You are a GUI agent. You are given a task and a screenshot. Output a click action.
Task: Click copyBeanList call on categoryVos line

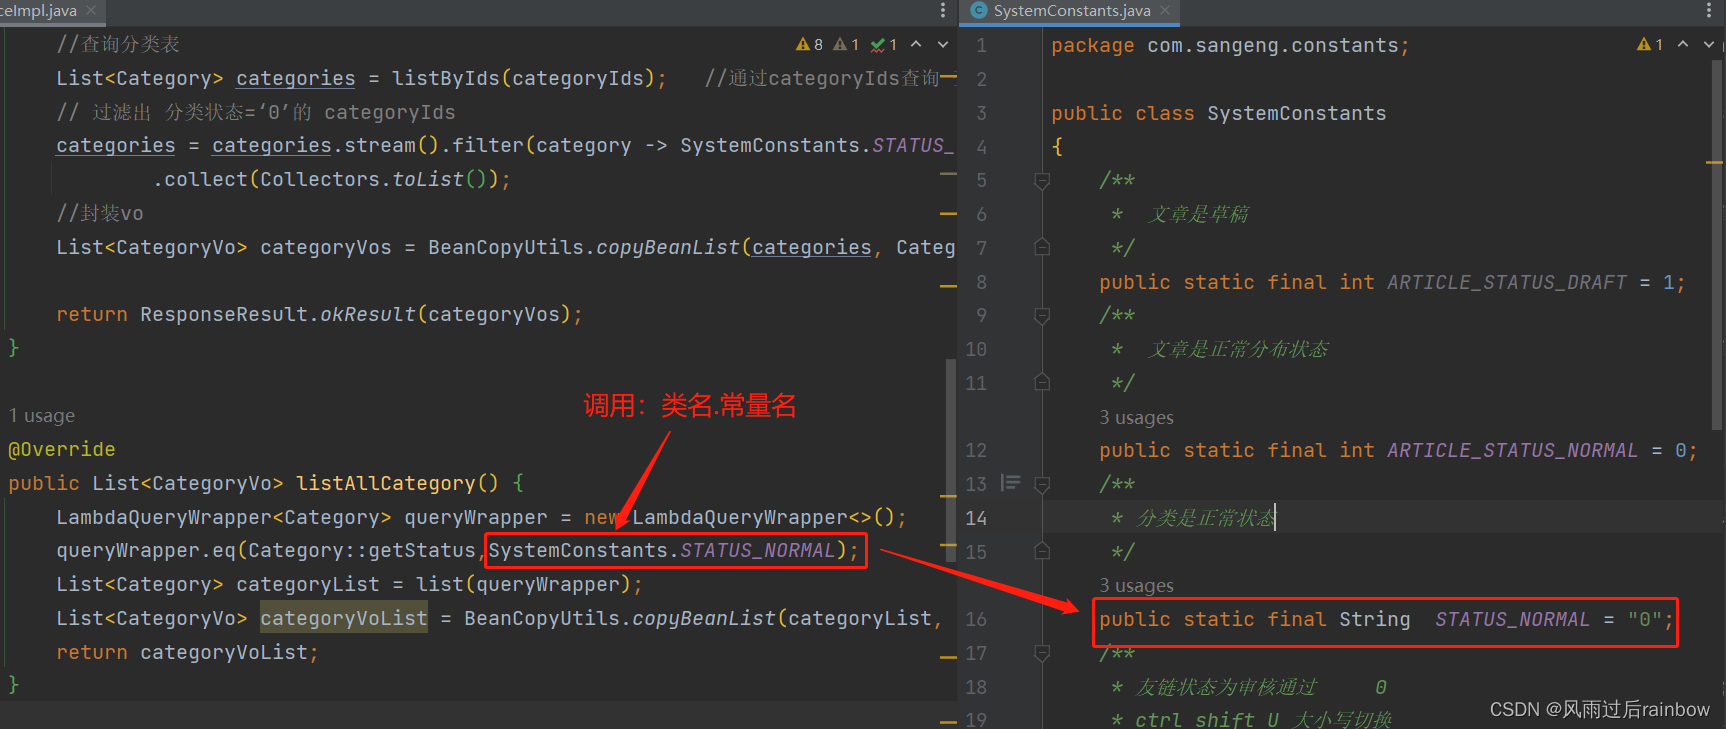(667, 247)
